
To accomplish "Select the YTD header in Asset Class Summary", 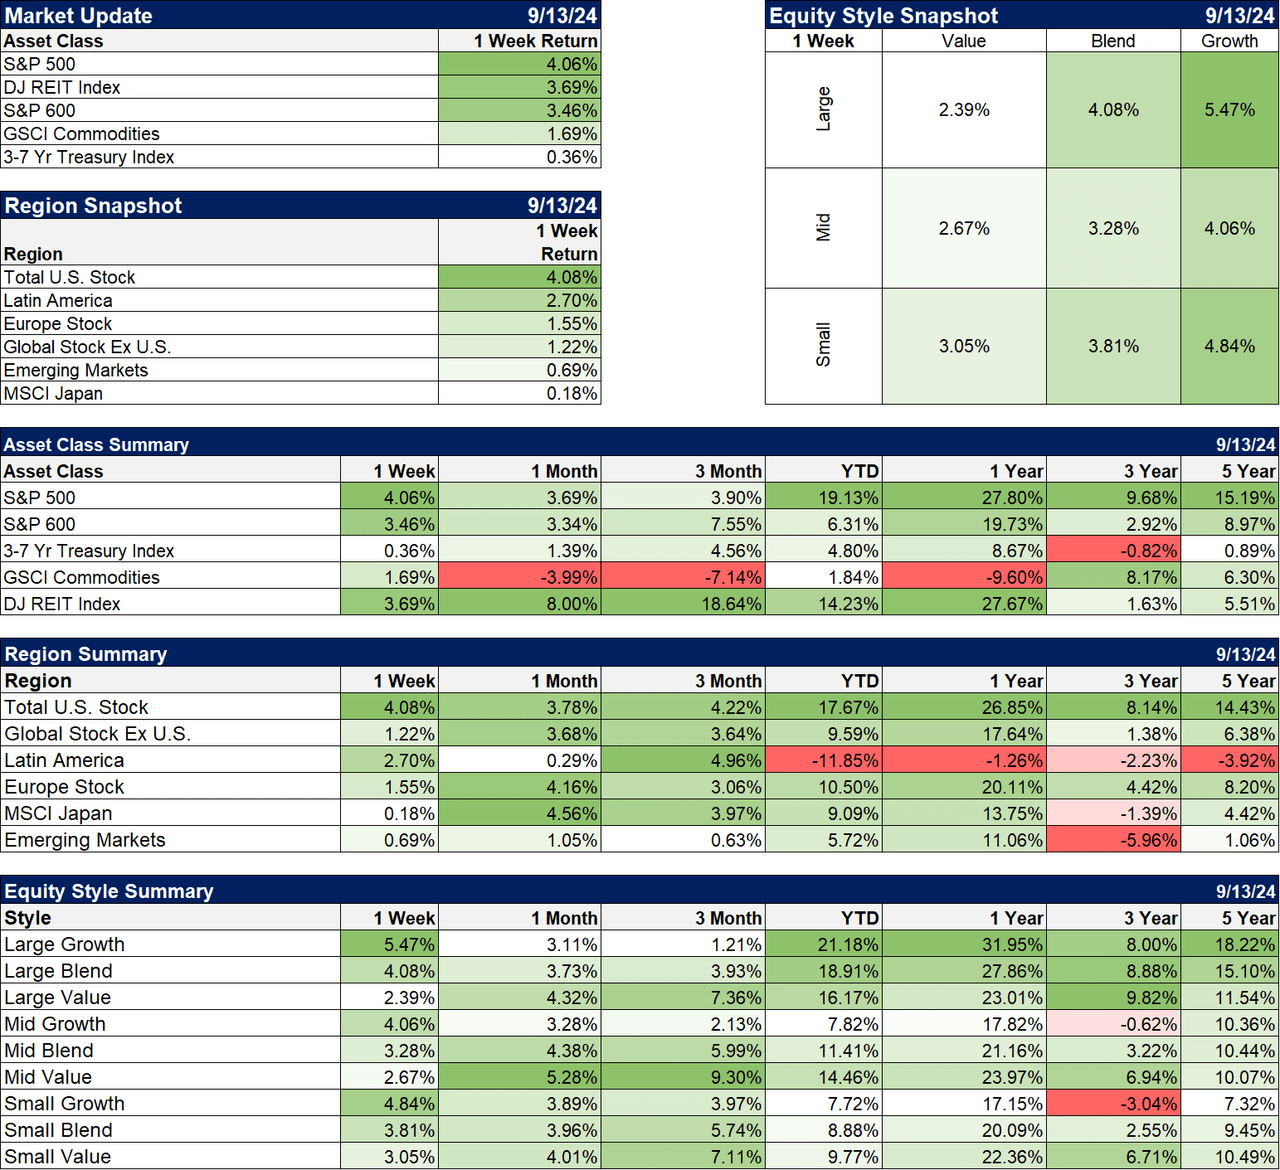I will point(859,471).
